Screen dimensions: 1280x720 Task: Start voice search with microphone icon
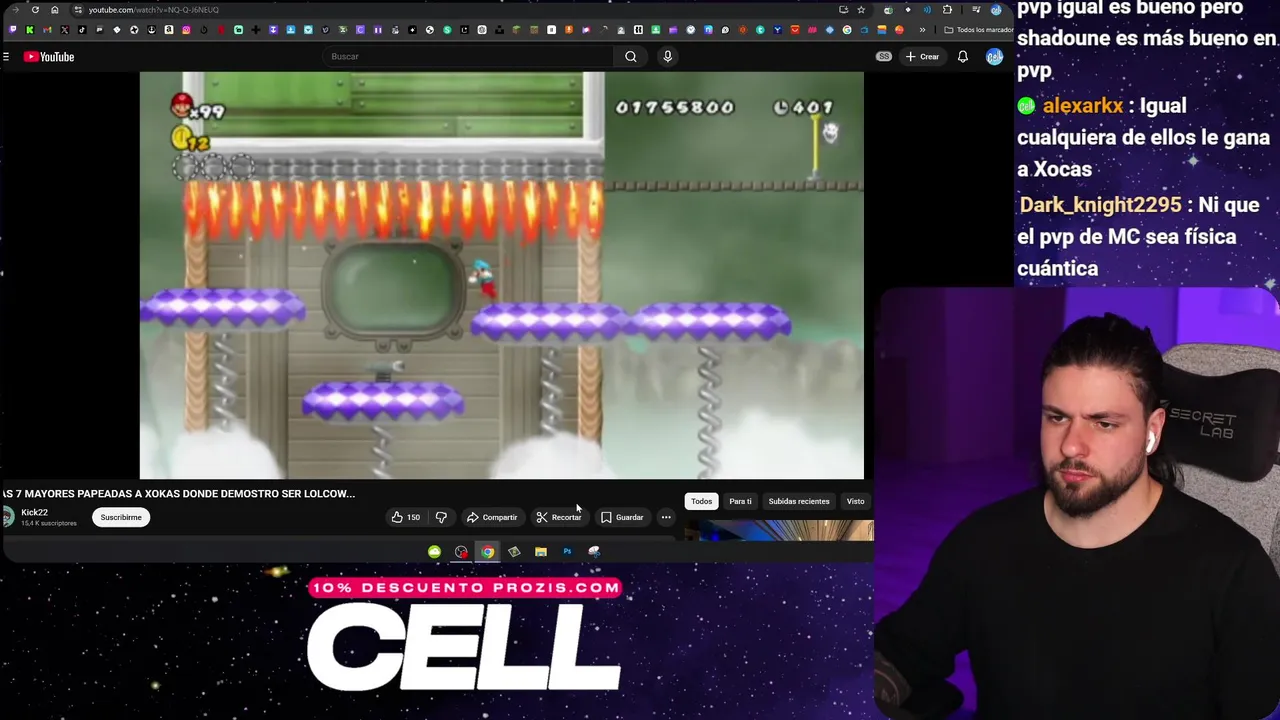pos(667,56)
